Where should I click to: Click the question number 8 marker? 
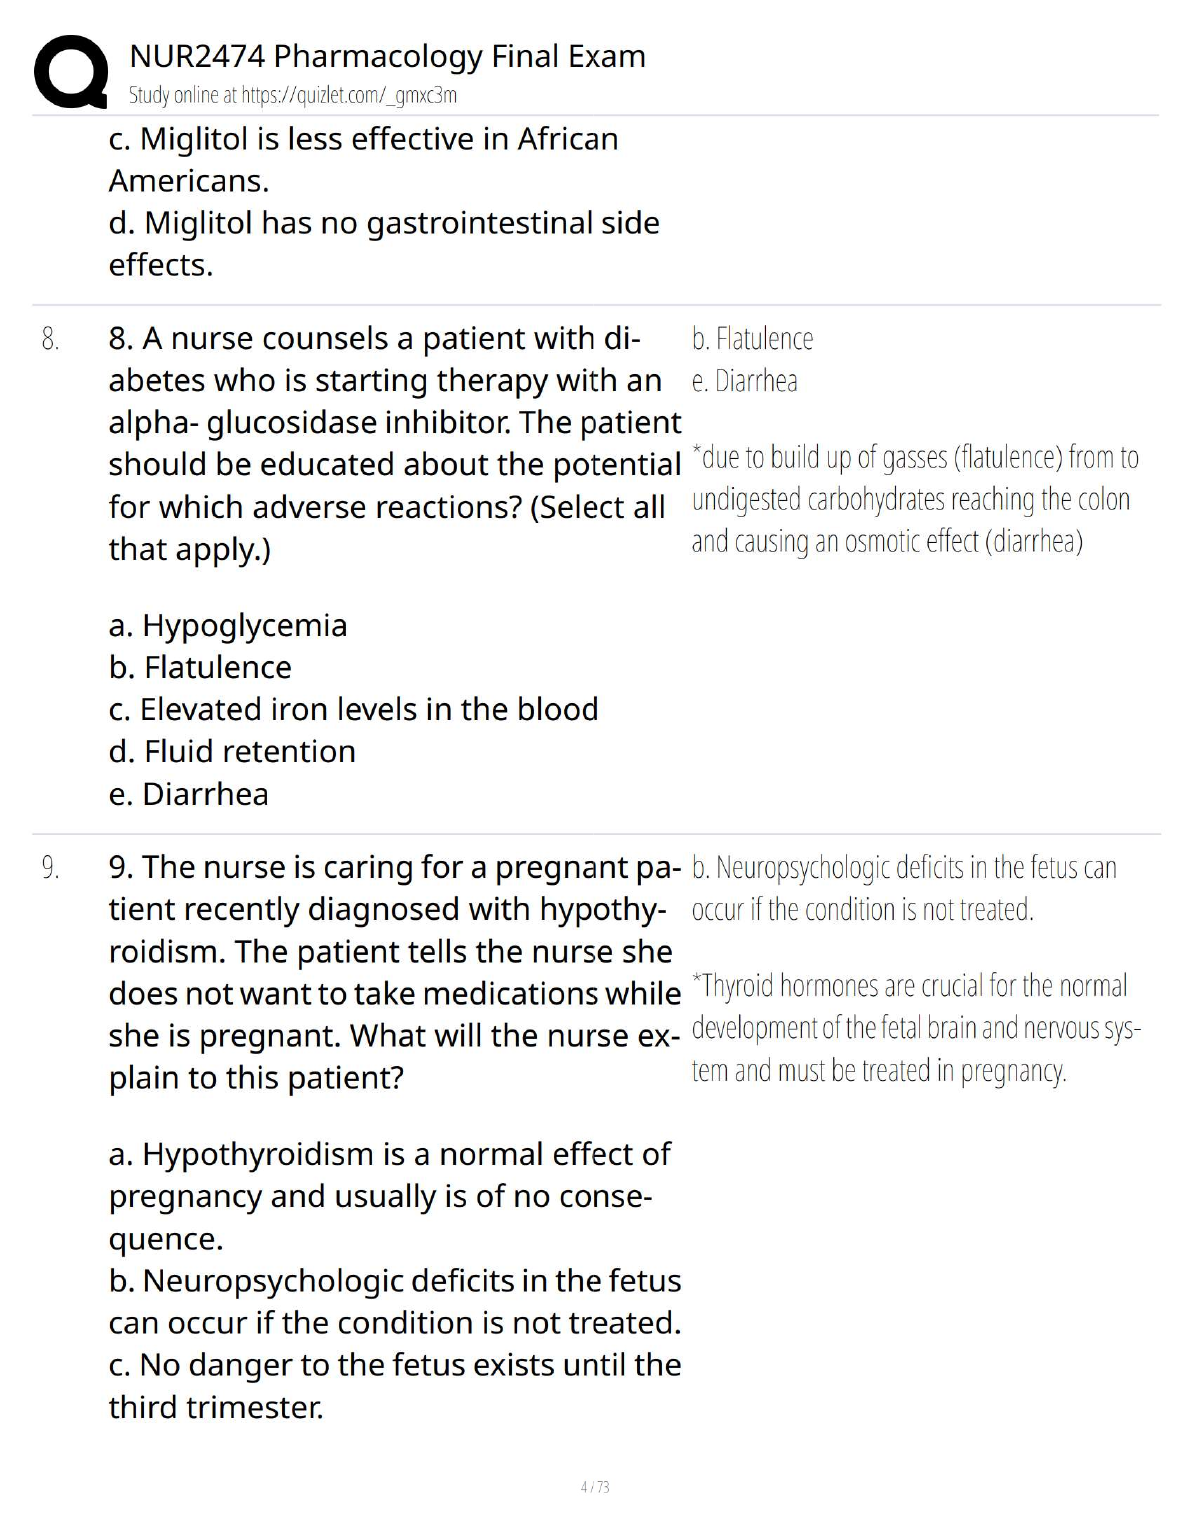pos(50,339)
